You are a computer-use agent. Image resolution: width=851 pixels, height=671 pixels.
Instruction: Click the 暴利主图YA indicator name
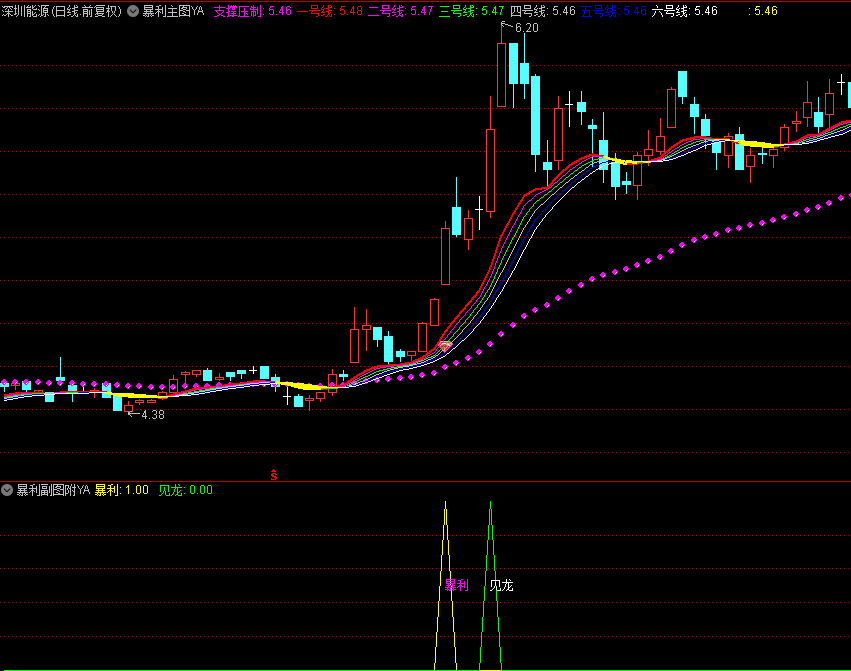[x=173, y=11]
